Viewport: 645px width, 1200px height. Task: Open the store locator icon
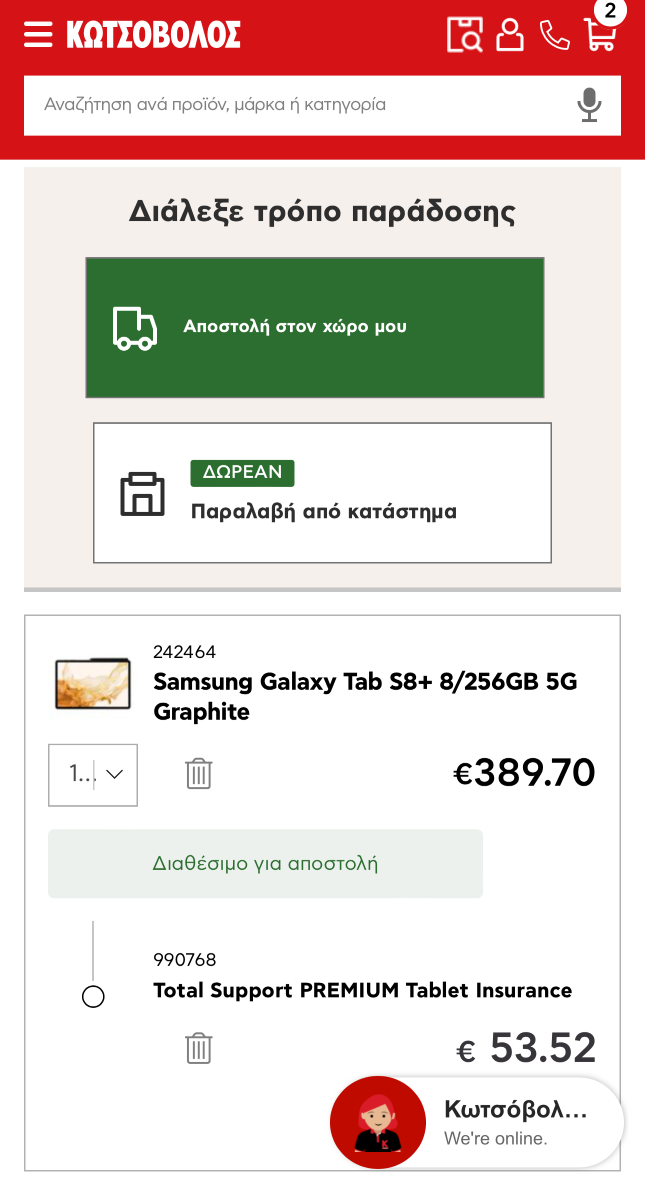point(464,35)
